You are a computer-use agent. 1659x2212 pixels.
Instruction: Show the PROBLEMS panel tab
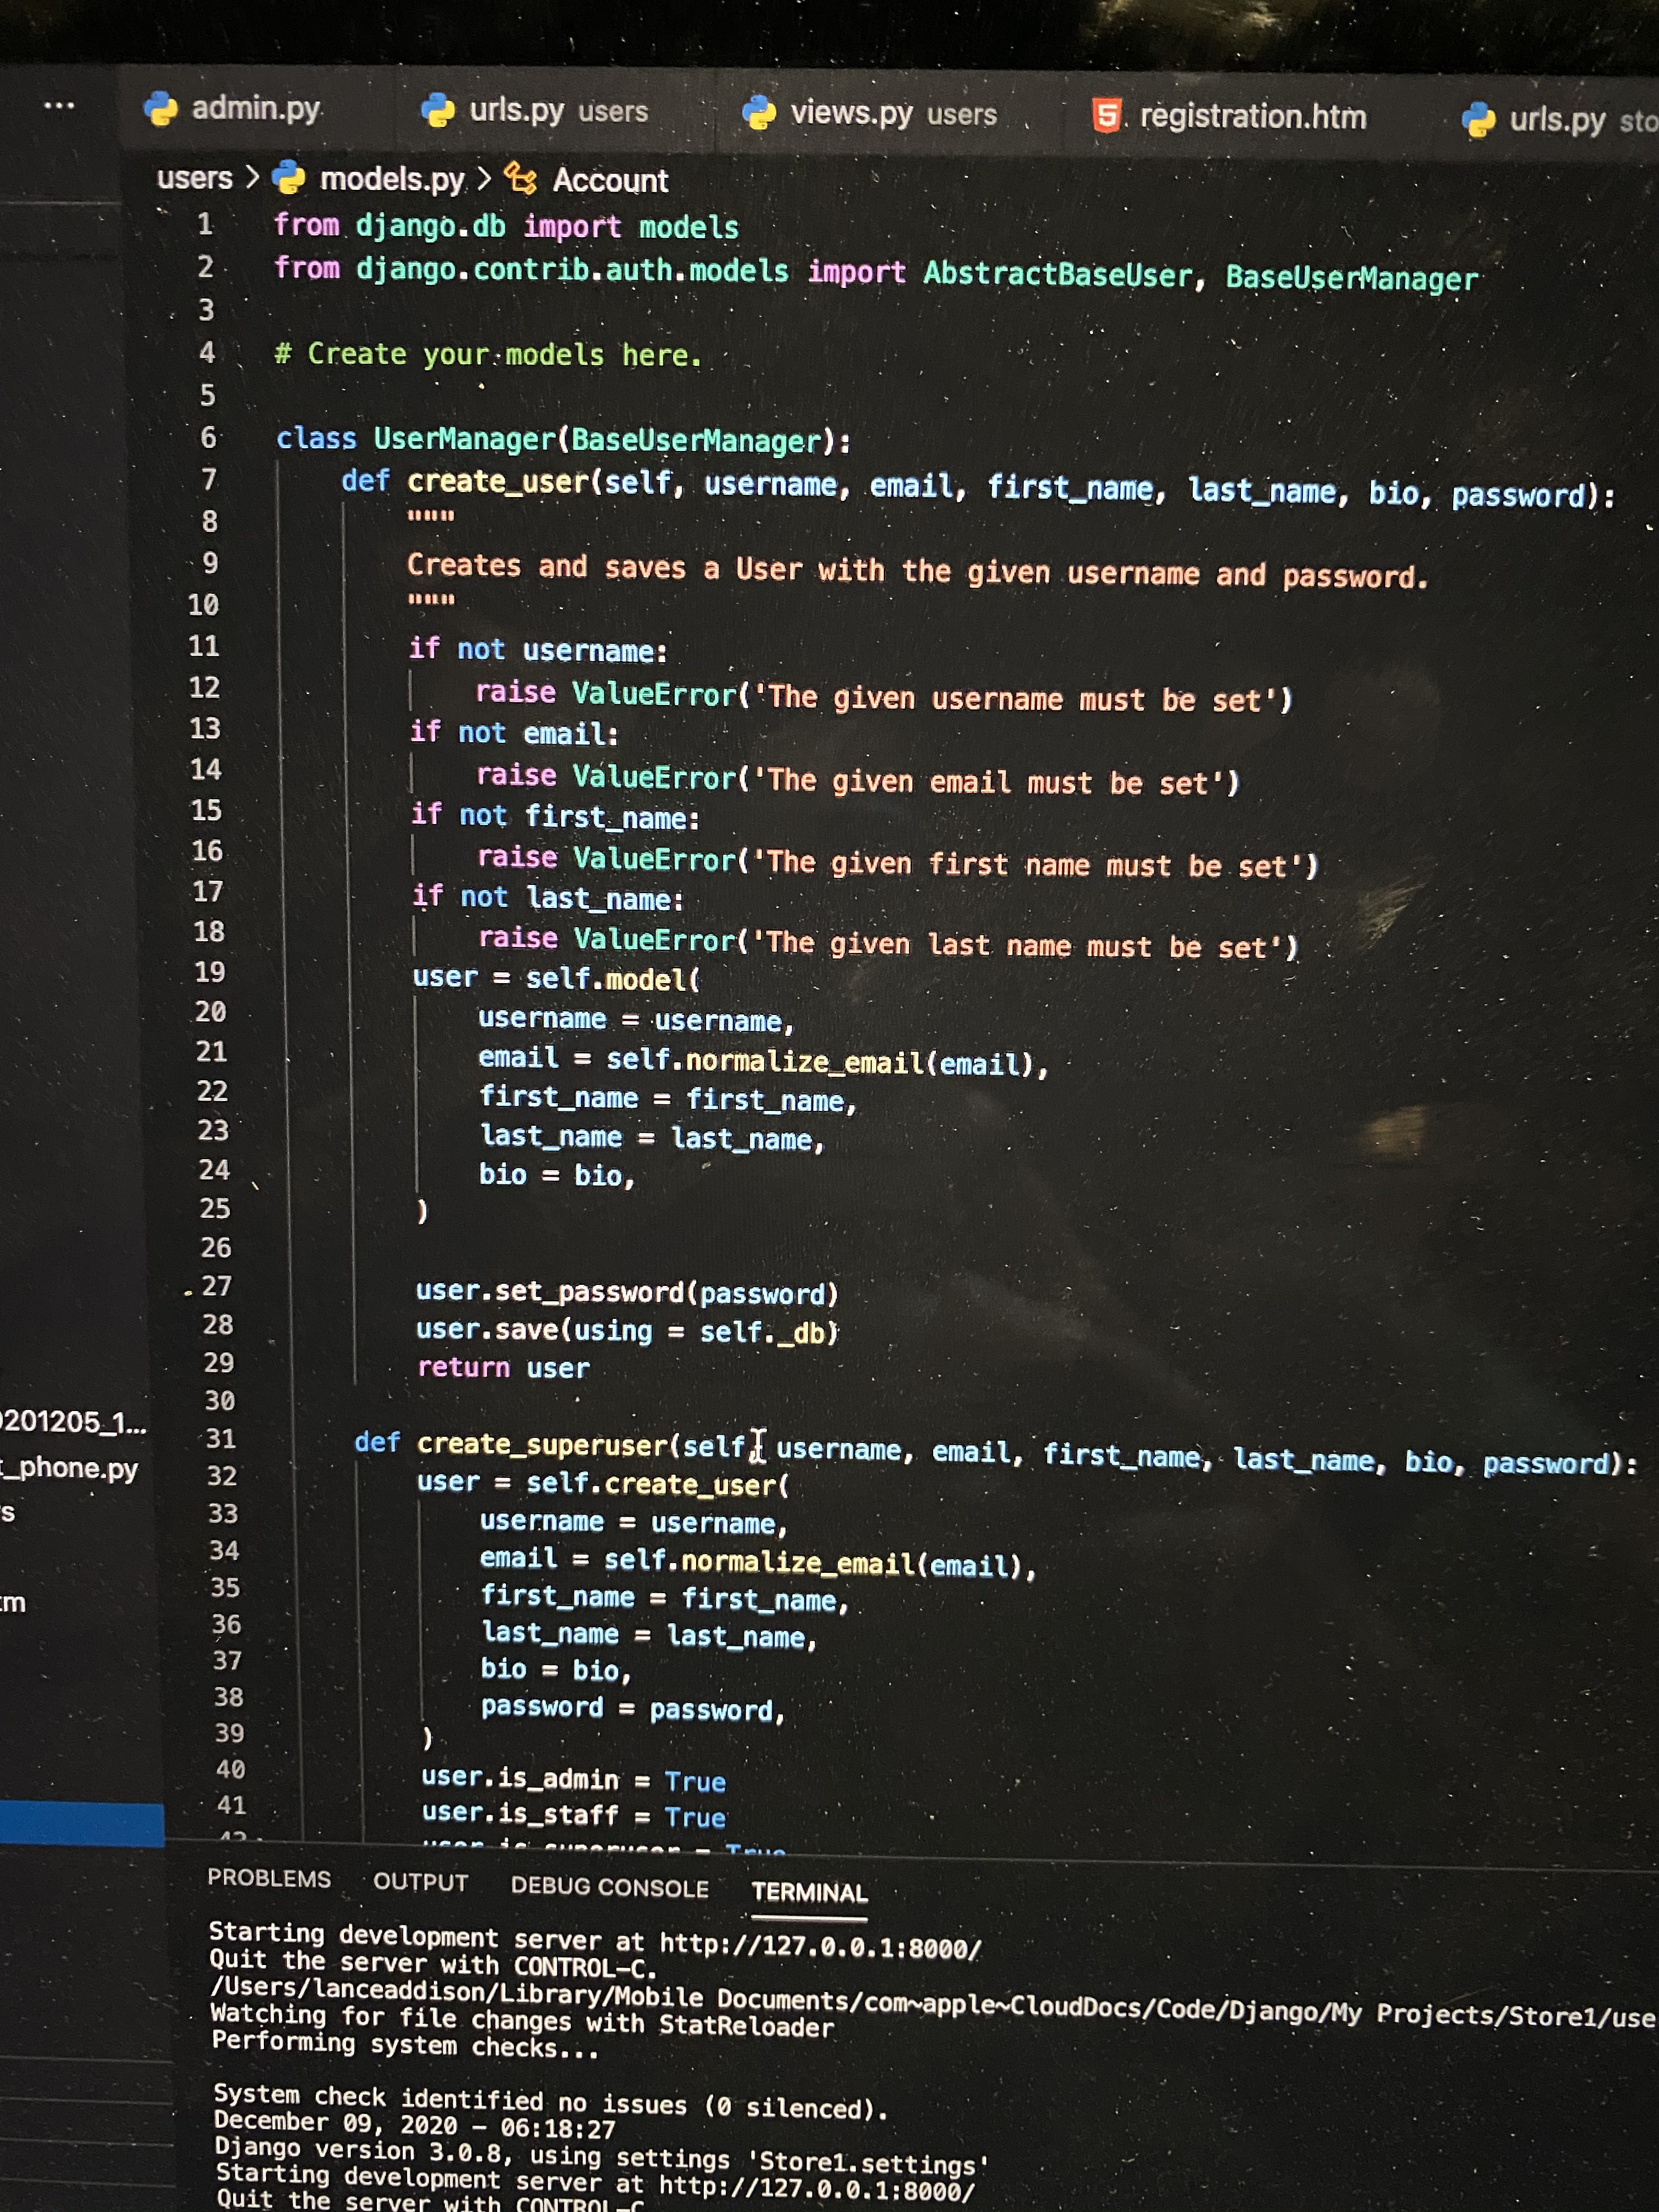[x=269, y=1878]
